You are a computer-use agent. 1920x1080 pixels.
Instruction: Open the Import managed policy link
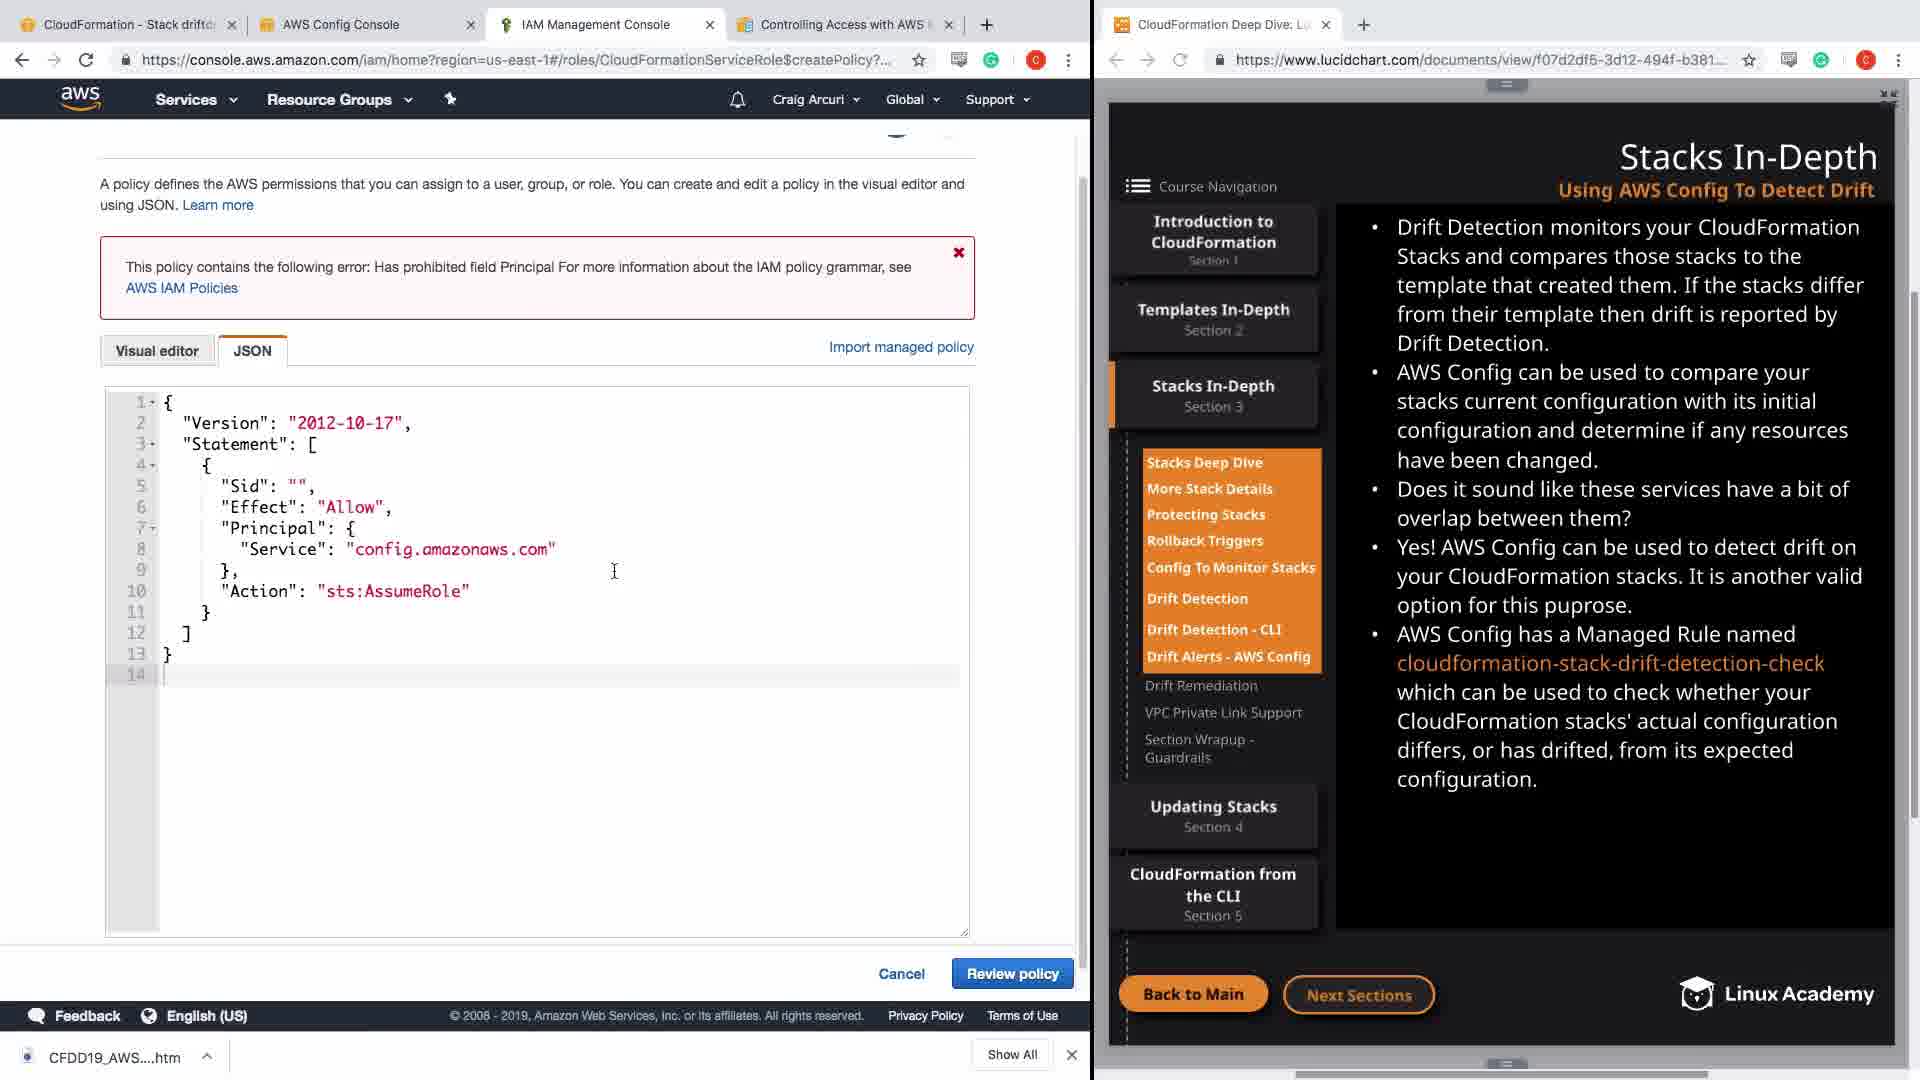point(900,347)
